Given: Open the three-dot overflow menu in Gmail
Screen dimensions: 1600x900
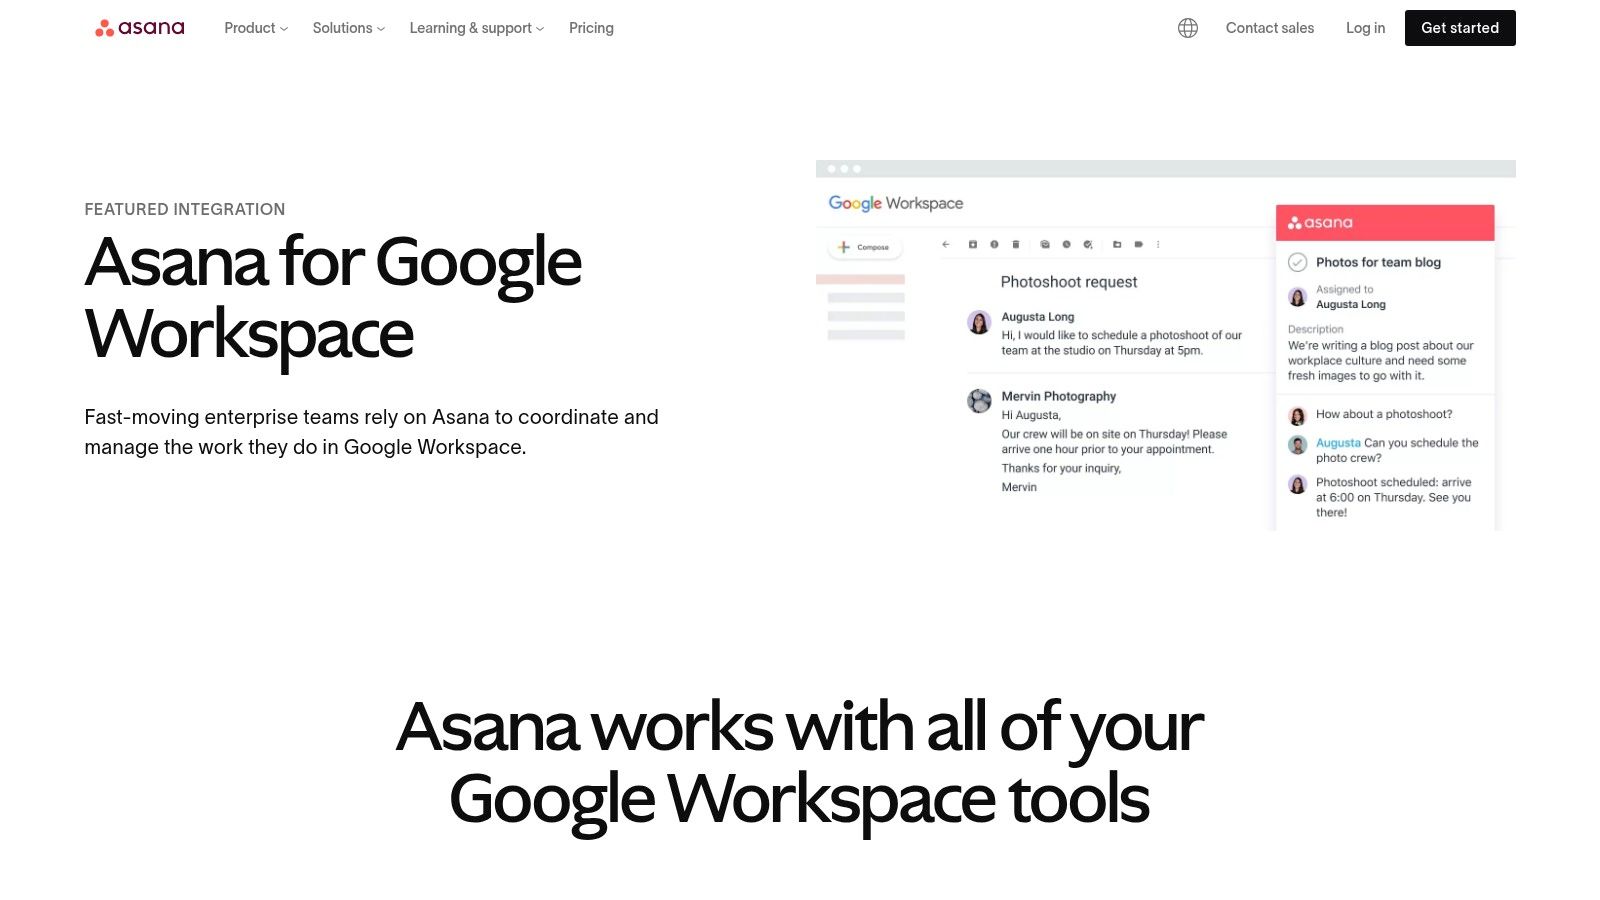Looking at the screenshot, I should 1158,244.
